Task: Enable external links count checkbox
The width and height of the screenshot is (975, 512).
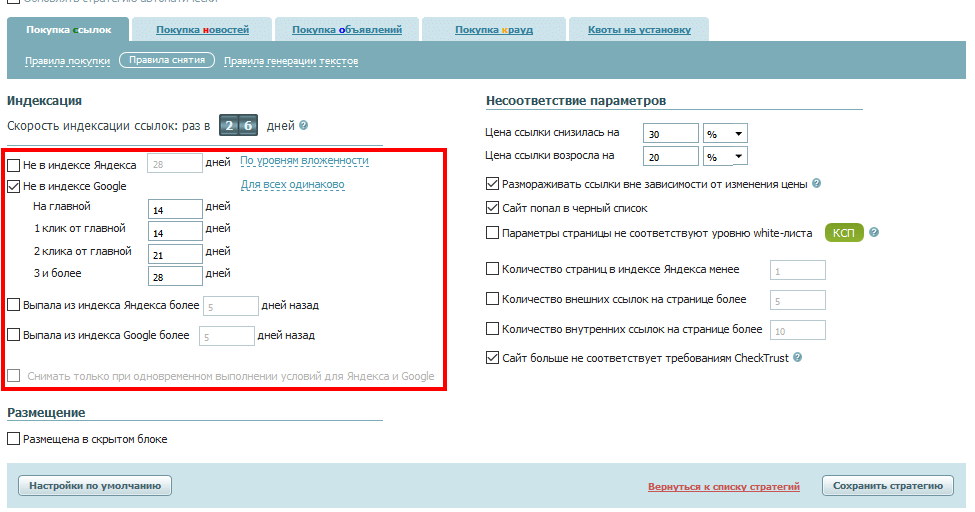Action: coord(492,299)
